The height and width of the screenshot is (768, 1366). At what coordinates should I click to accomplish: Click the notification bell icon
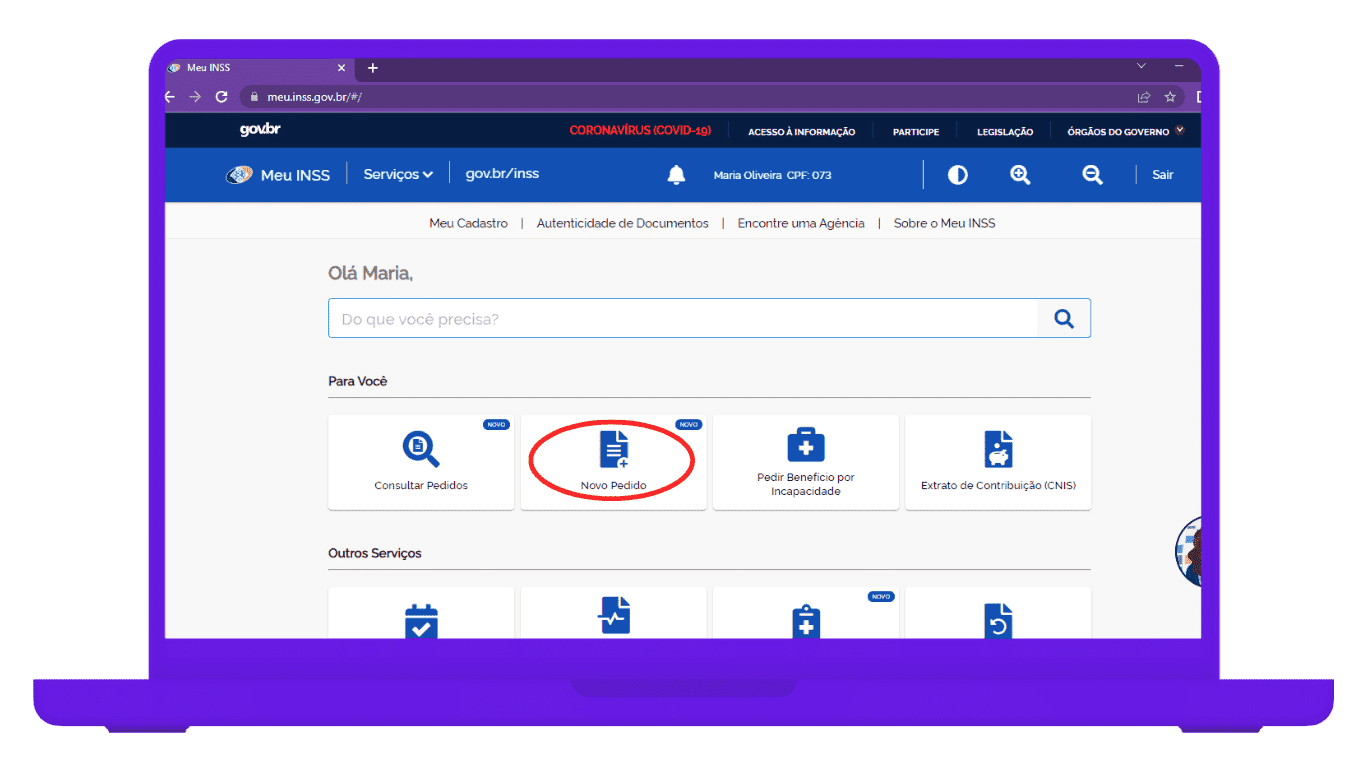(x=676, y=175)
